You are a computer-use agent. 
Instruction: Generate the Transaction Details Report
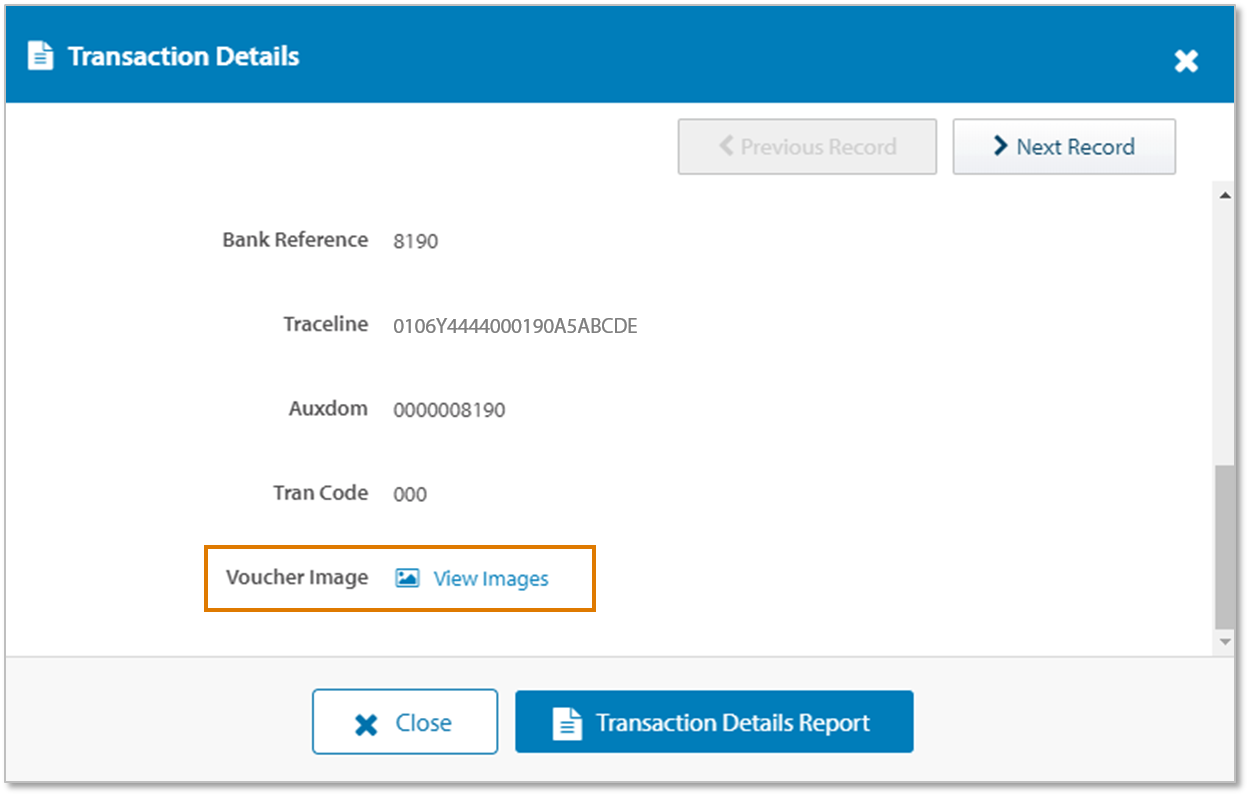coord(714,722)
